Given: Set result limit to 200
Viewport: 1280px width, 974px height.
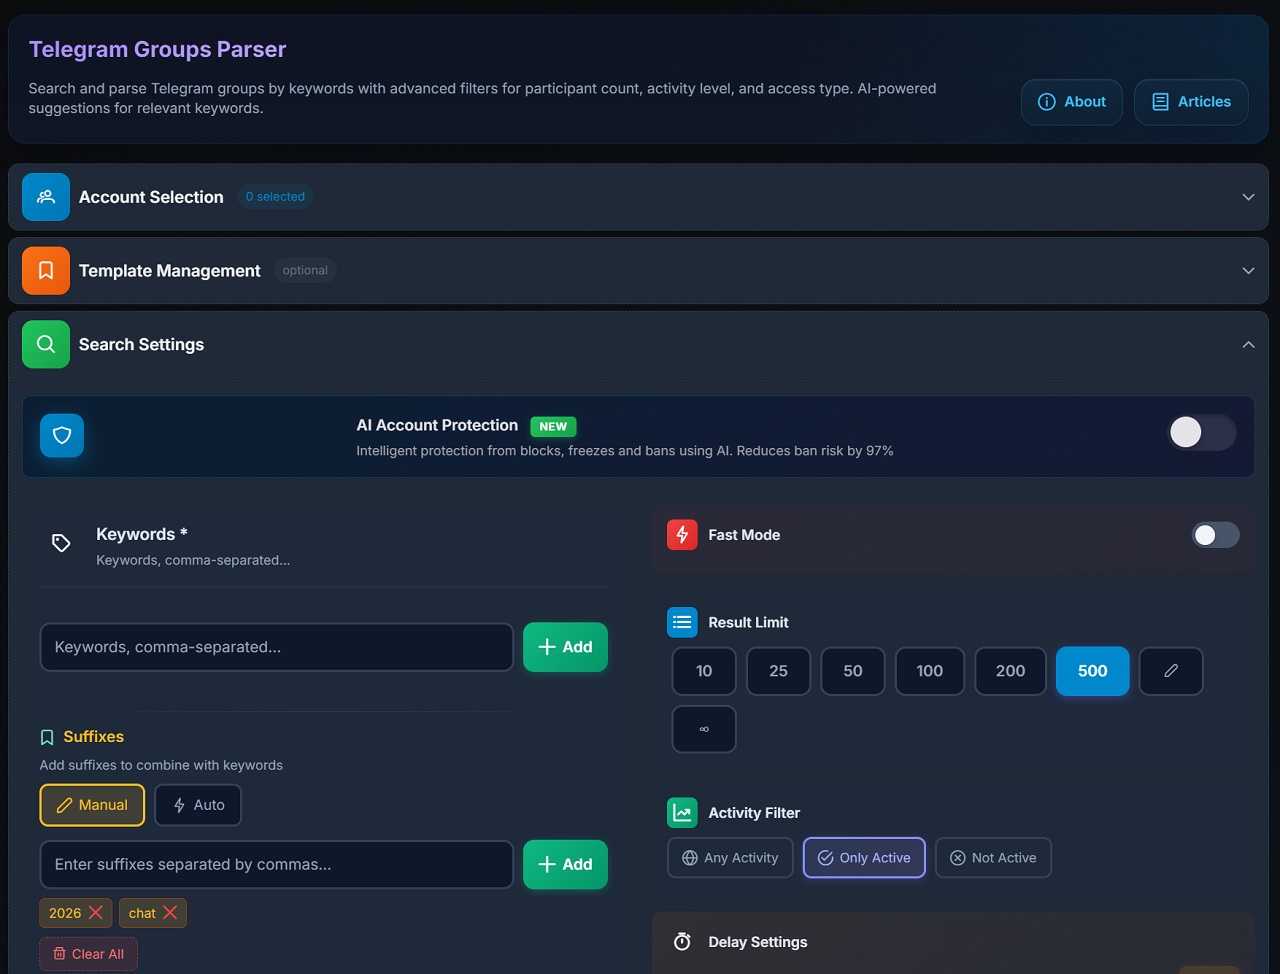Looking at the screenshot, I should pyautogui.click(x=1010, y=671).
